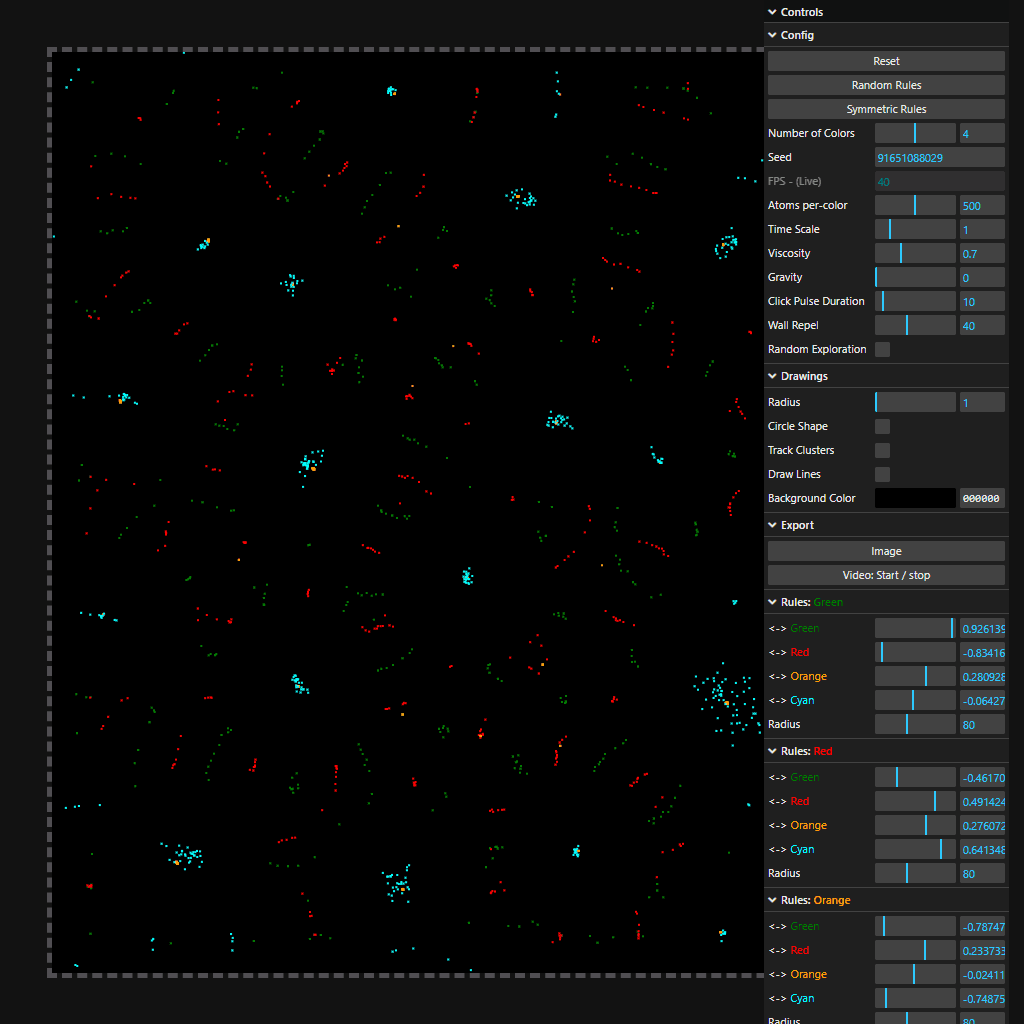Enable the Draw Lines checkbox
1024x1024 pixels.
(882, 475)
